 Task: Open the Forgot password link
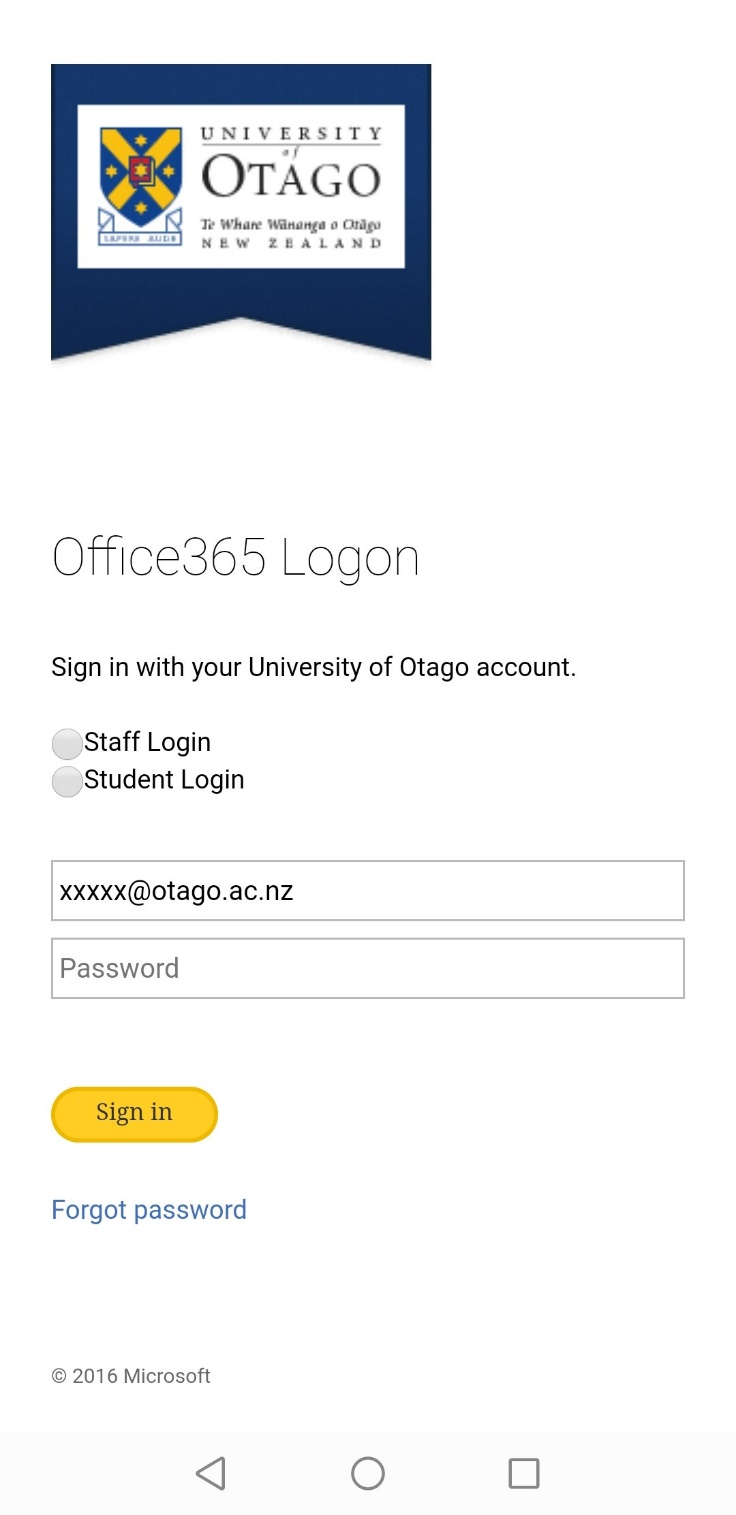click(x=149, y=1210)
